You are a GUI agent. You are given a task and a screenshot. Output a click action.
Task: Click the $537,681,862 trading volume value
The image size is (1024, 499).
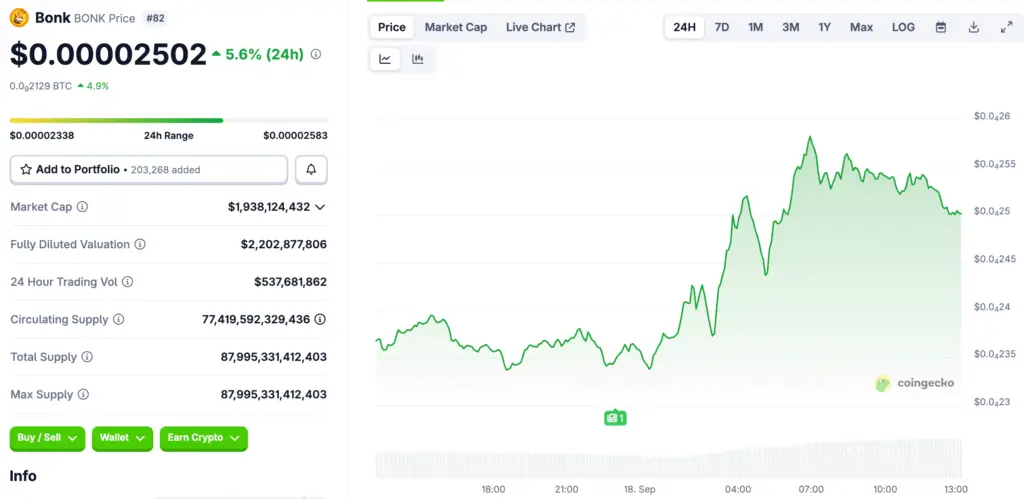291,282
